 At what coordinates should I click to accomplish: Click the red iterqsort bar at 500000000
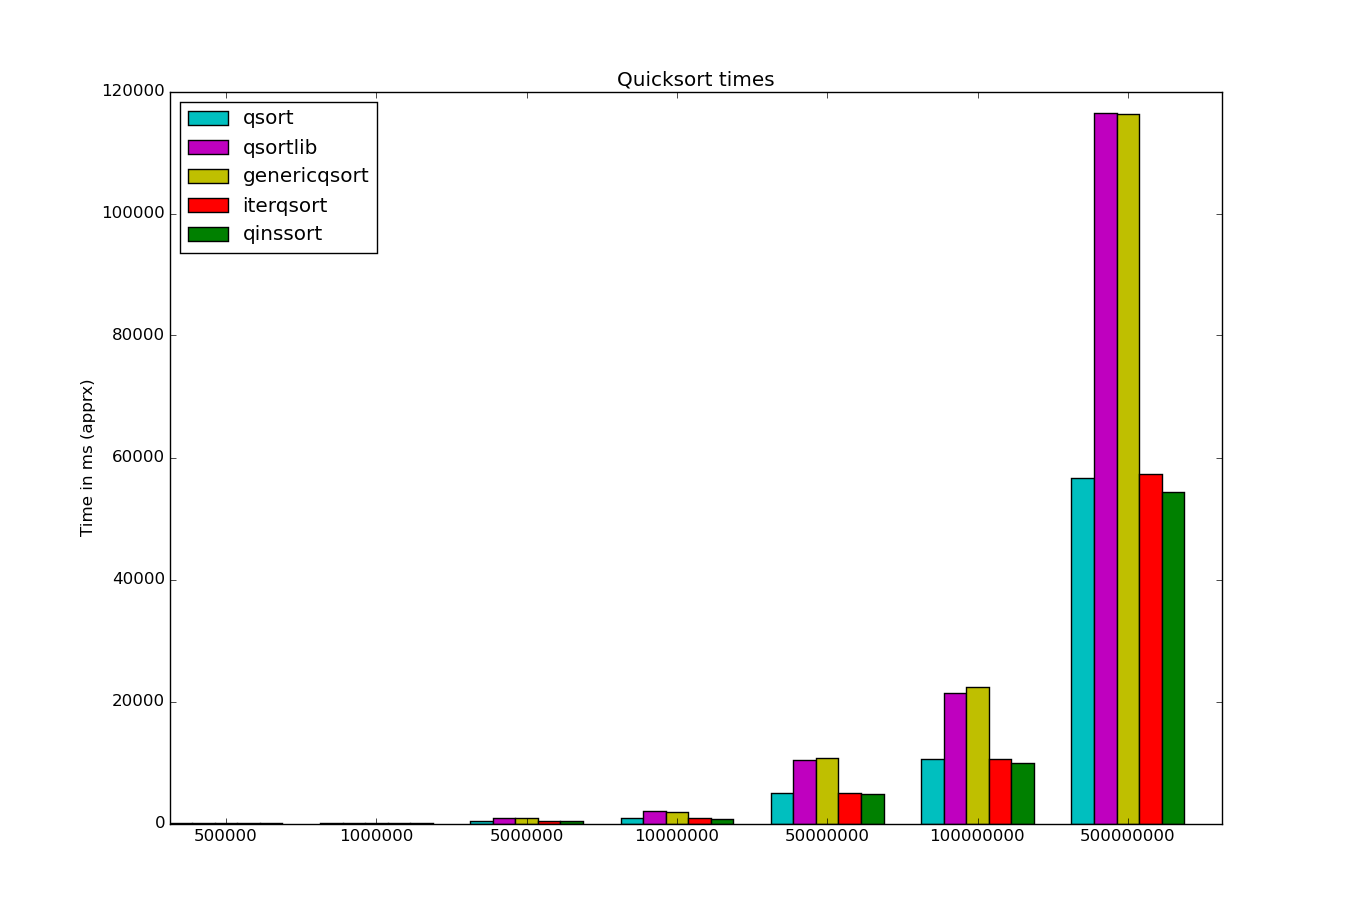pos(1150,649)
